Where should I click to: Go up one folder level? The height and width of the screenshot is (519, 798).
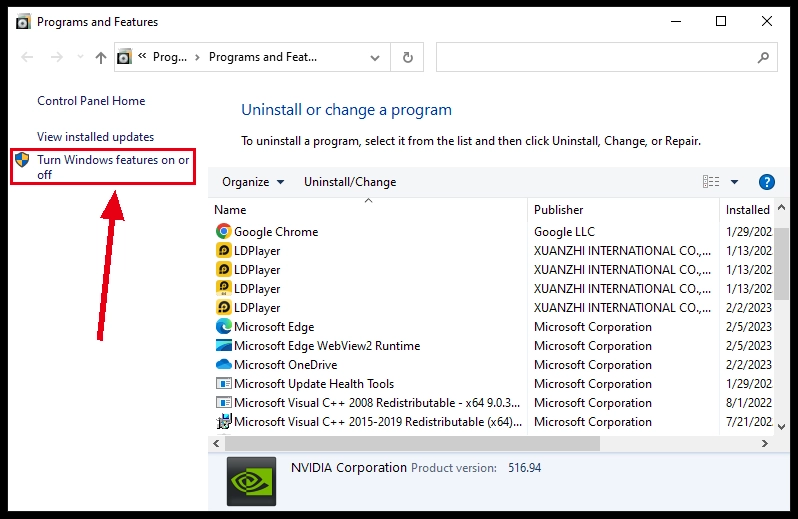[x=101, y=57]
